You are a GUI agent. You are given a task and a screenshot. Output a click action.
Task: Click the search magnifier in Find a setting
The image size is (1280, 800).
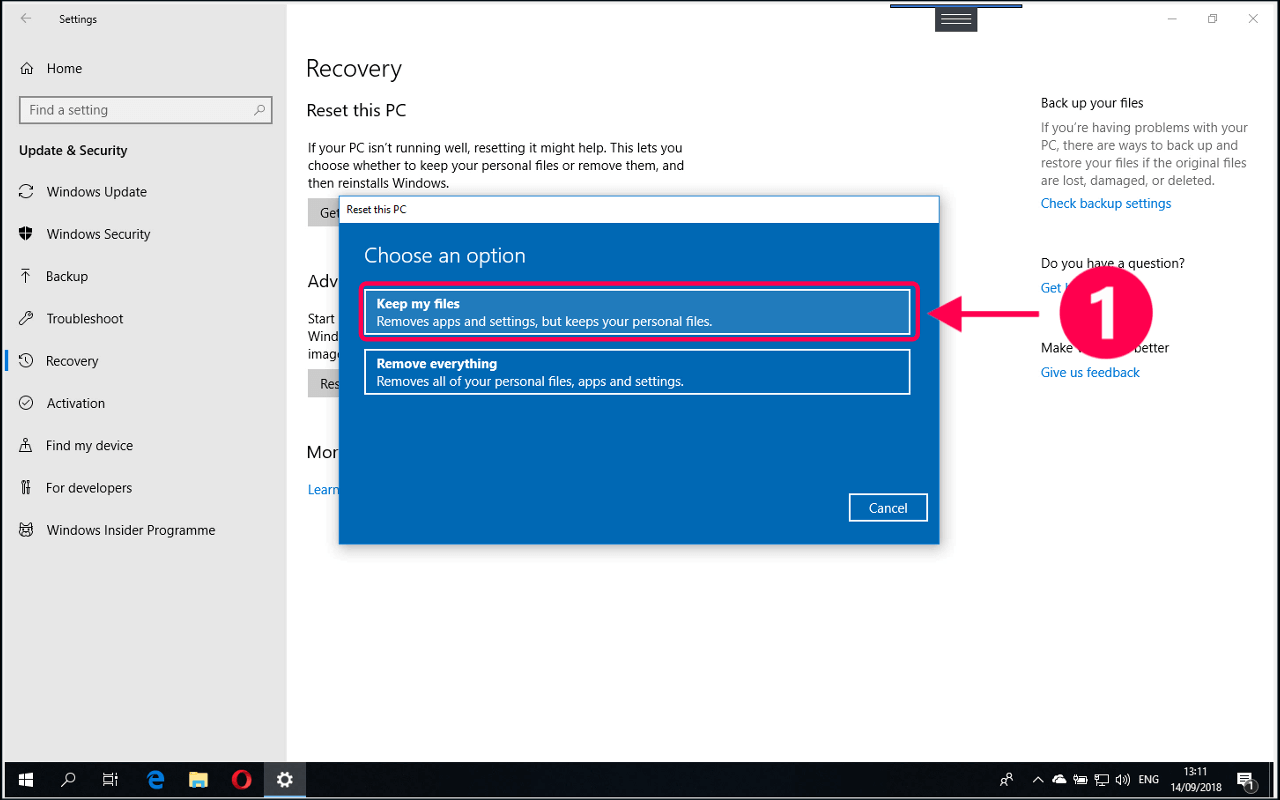coord(259,110)
